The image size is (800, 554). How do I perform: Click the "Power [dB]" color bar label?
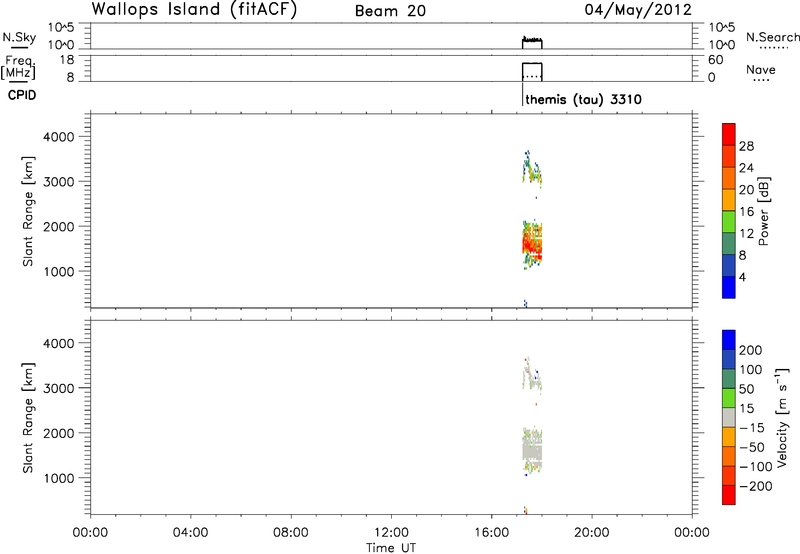(x=763, y=211)
